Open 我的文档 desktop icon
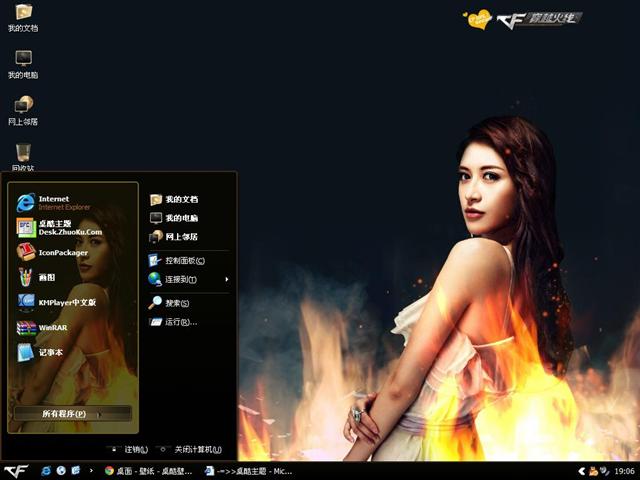 click(23, 18)
